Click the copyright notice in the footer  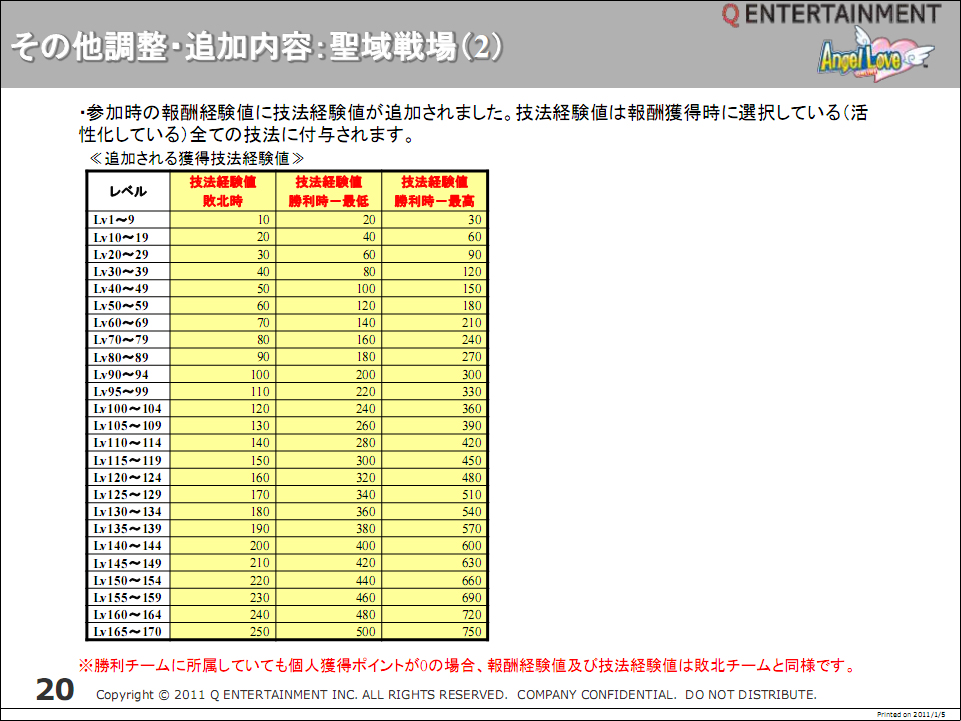click(456, 694)
